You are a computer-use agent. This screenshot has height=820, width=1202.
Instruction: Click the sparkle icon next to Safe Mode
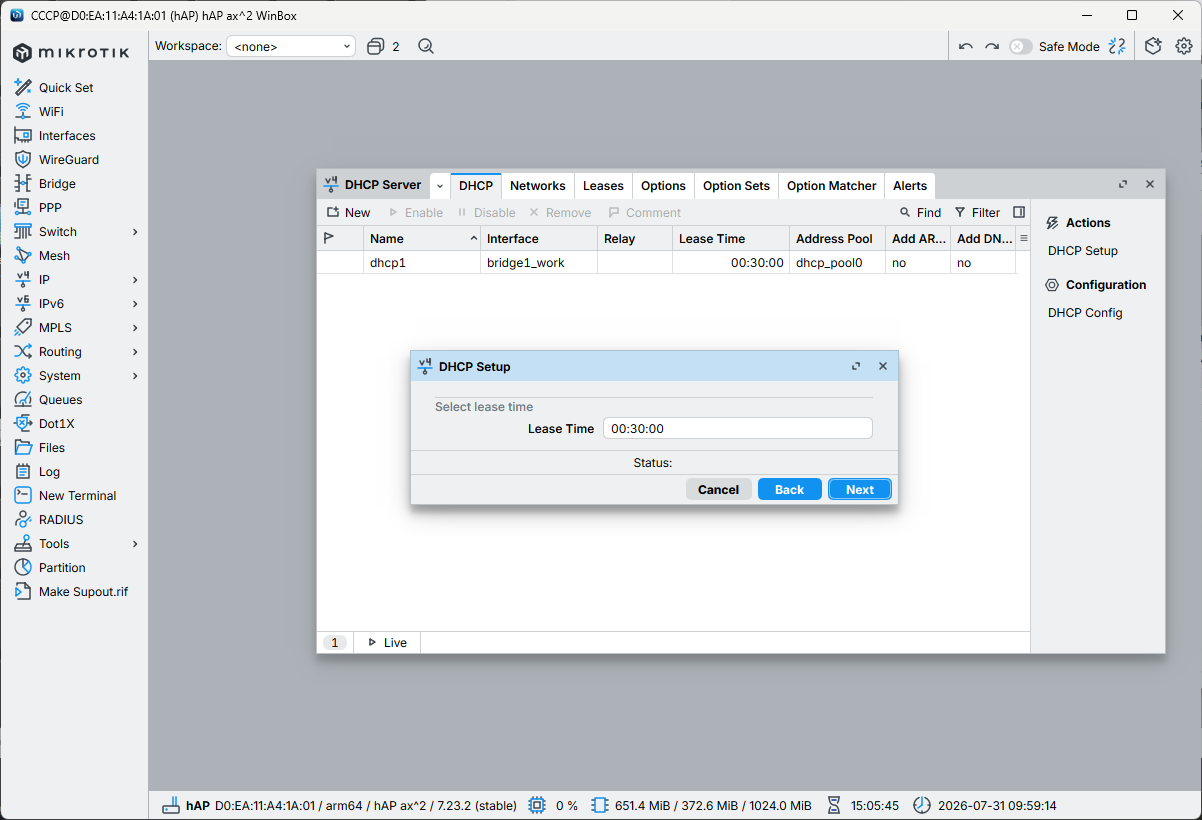[x=1118, y=46]
